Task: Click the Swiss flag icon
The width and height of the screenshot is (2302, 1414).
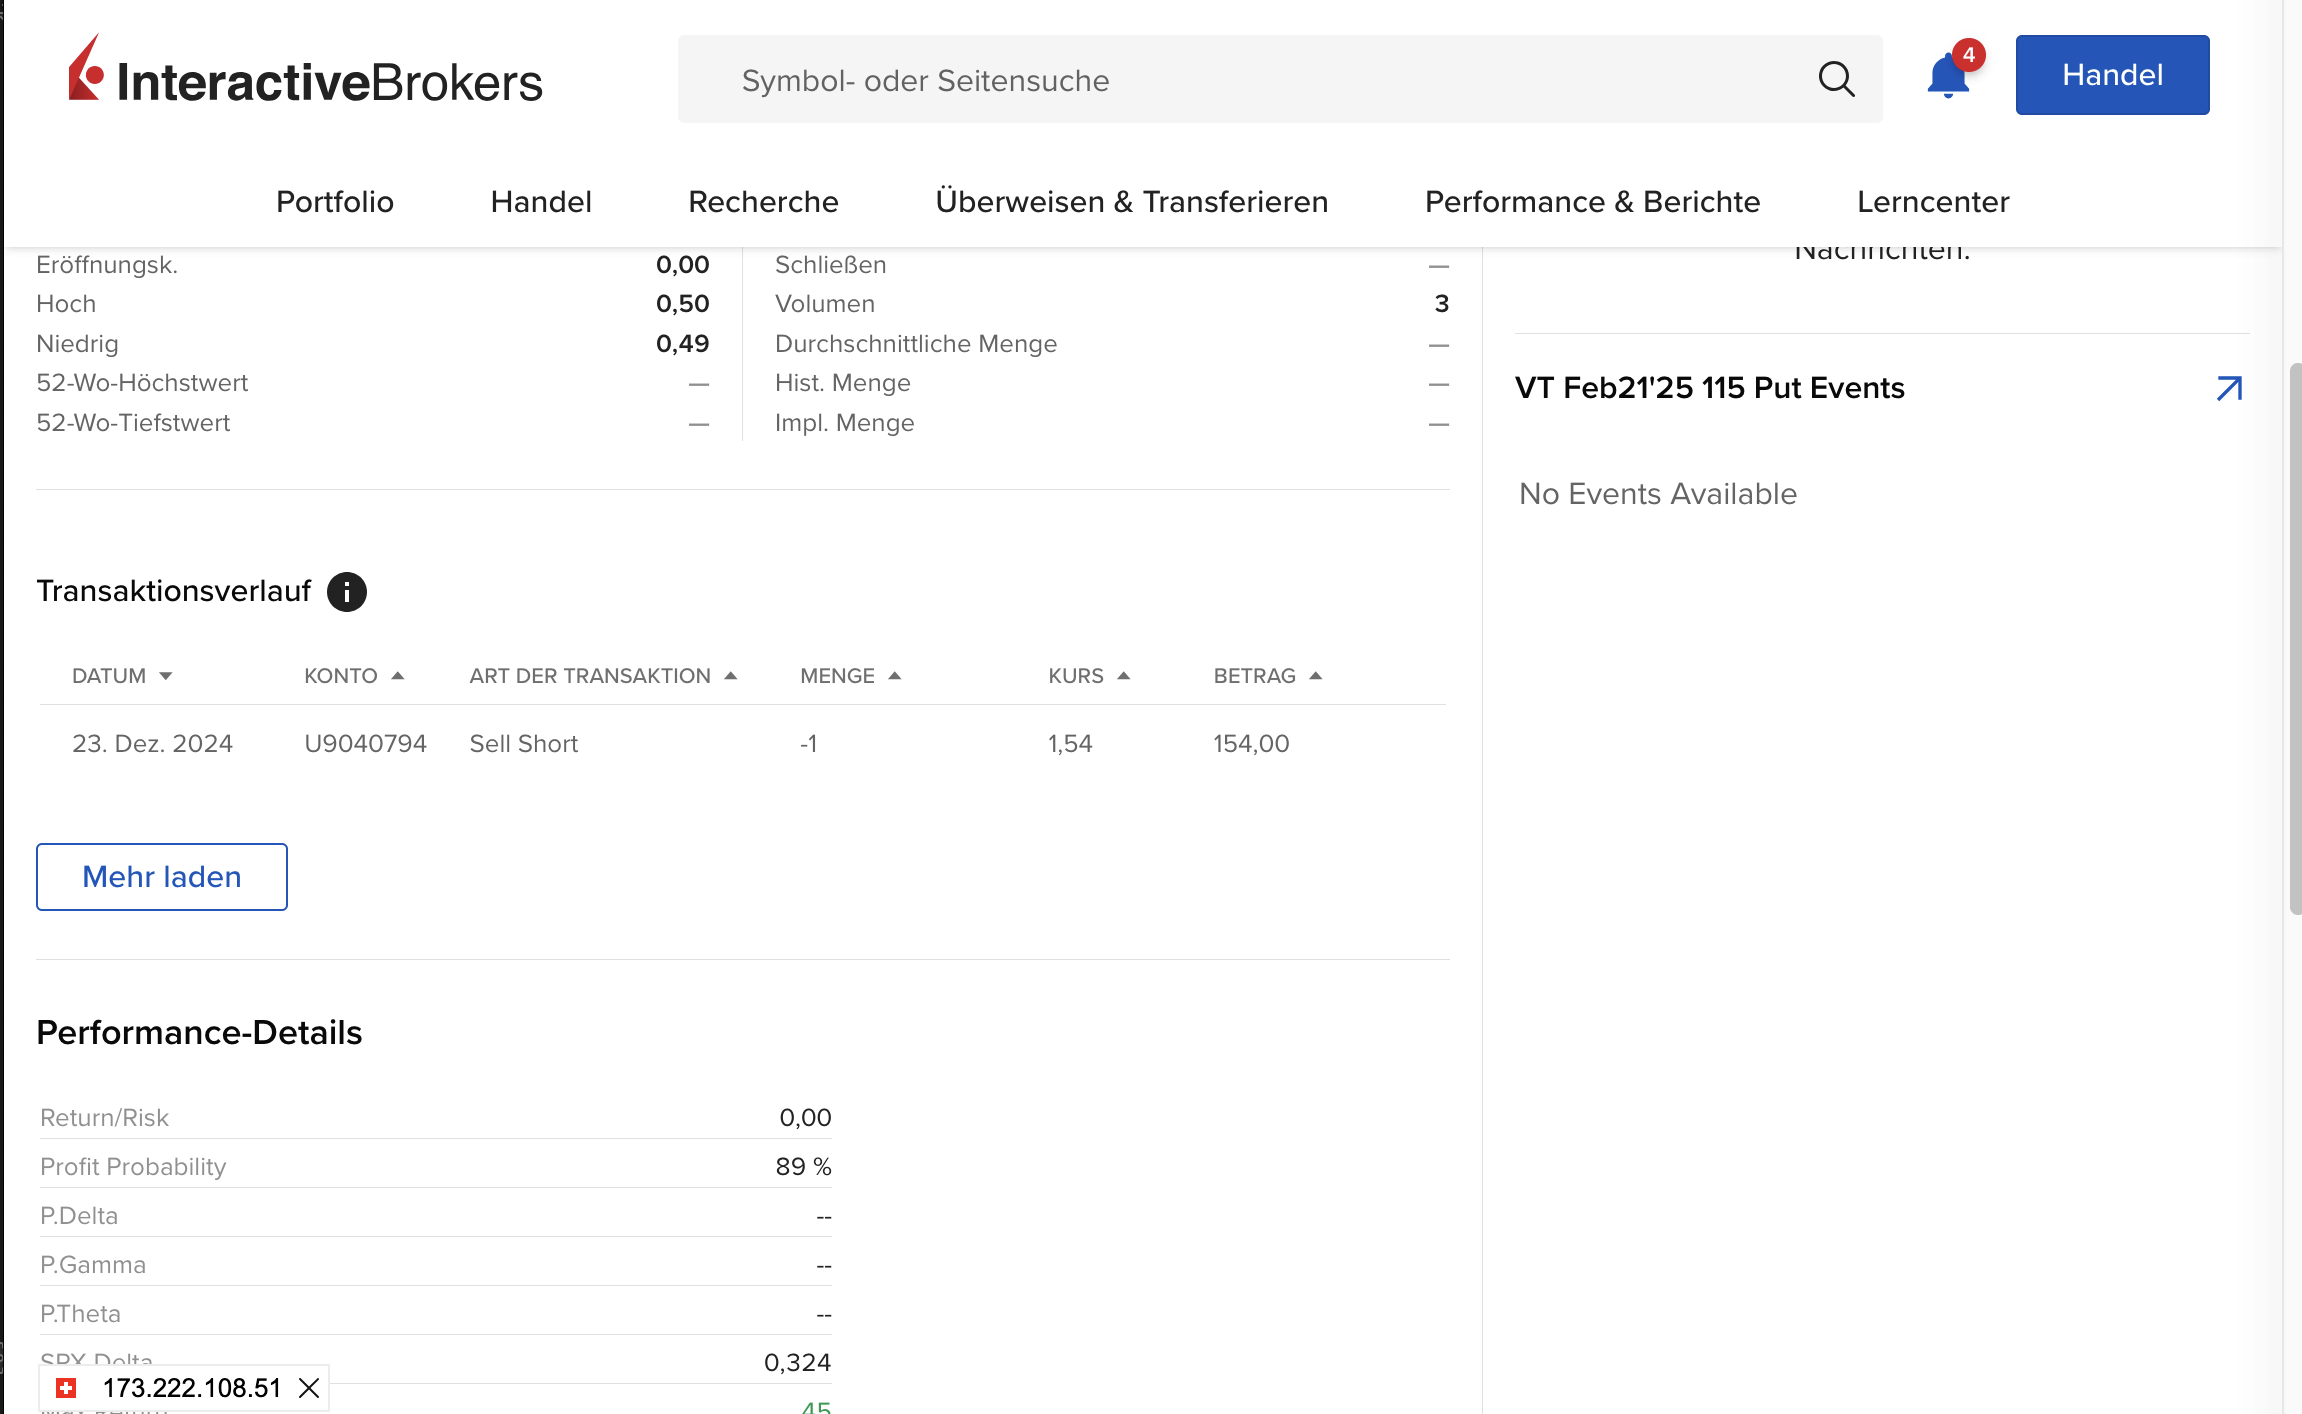Action: (67, 1388)
